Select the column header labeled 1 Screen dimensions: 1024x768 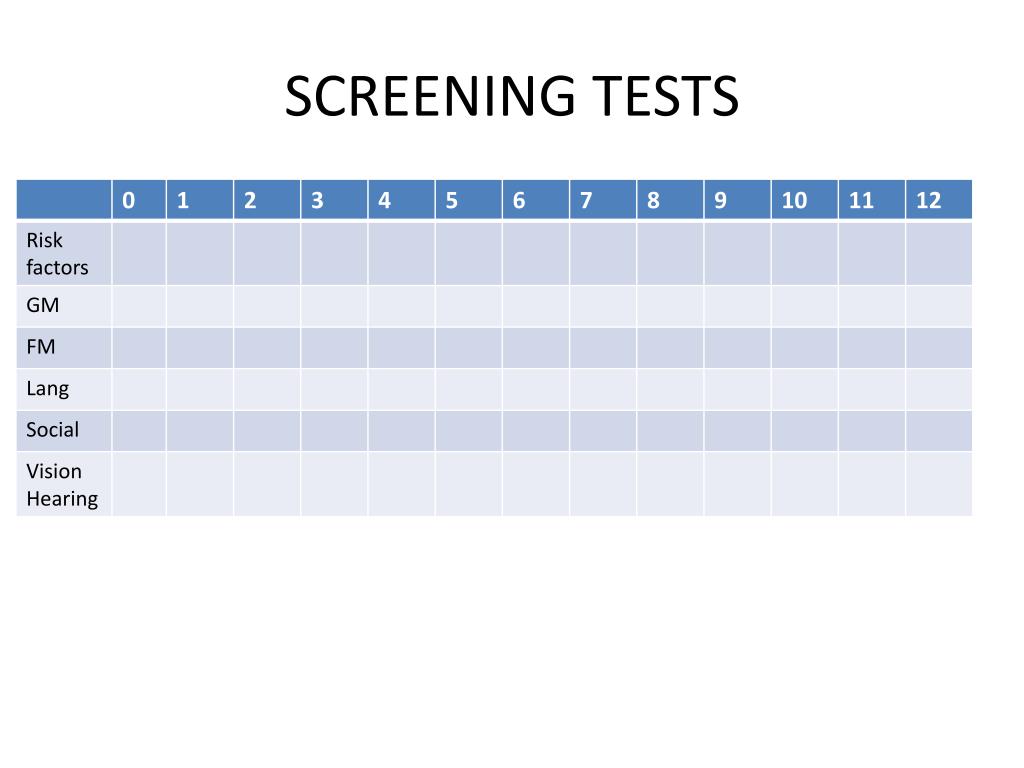point(200,199)
